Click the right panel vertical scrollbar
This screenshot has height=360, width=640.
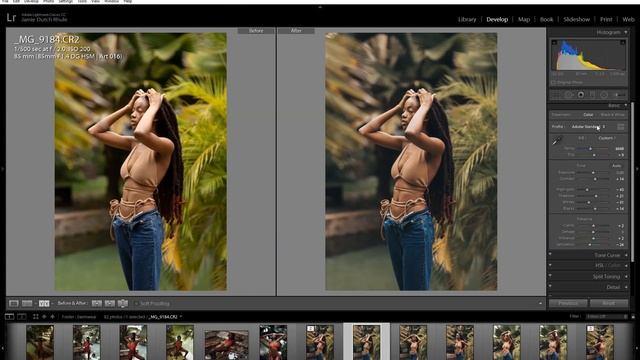632,182
